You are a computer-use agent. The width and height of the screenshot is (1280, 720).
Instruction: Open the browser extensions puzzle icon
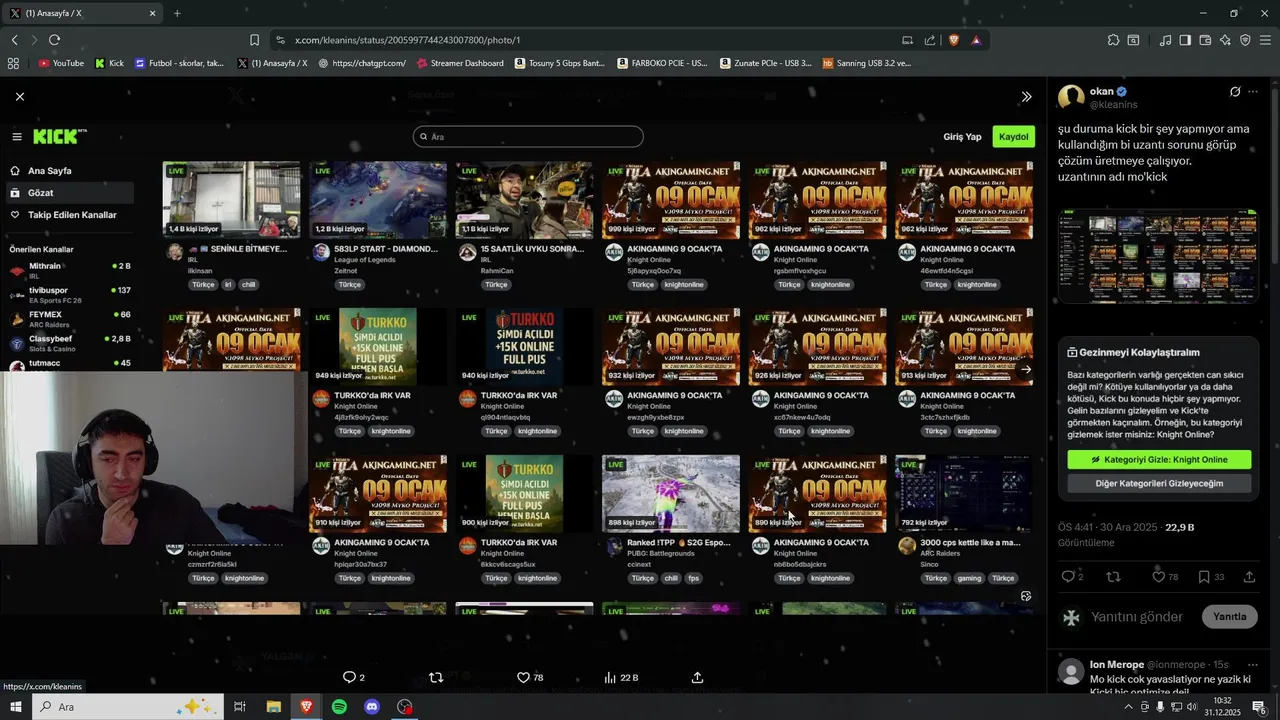coord(1113,40)
